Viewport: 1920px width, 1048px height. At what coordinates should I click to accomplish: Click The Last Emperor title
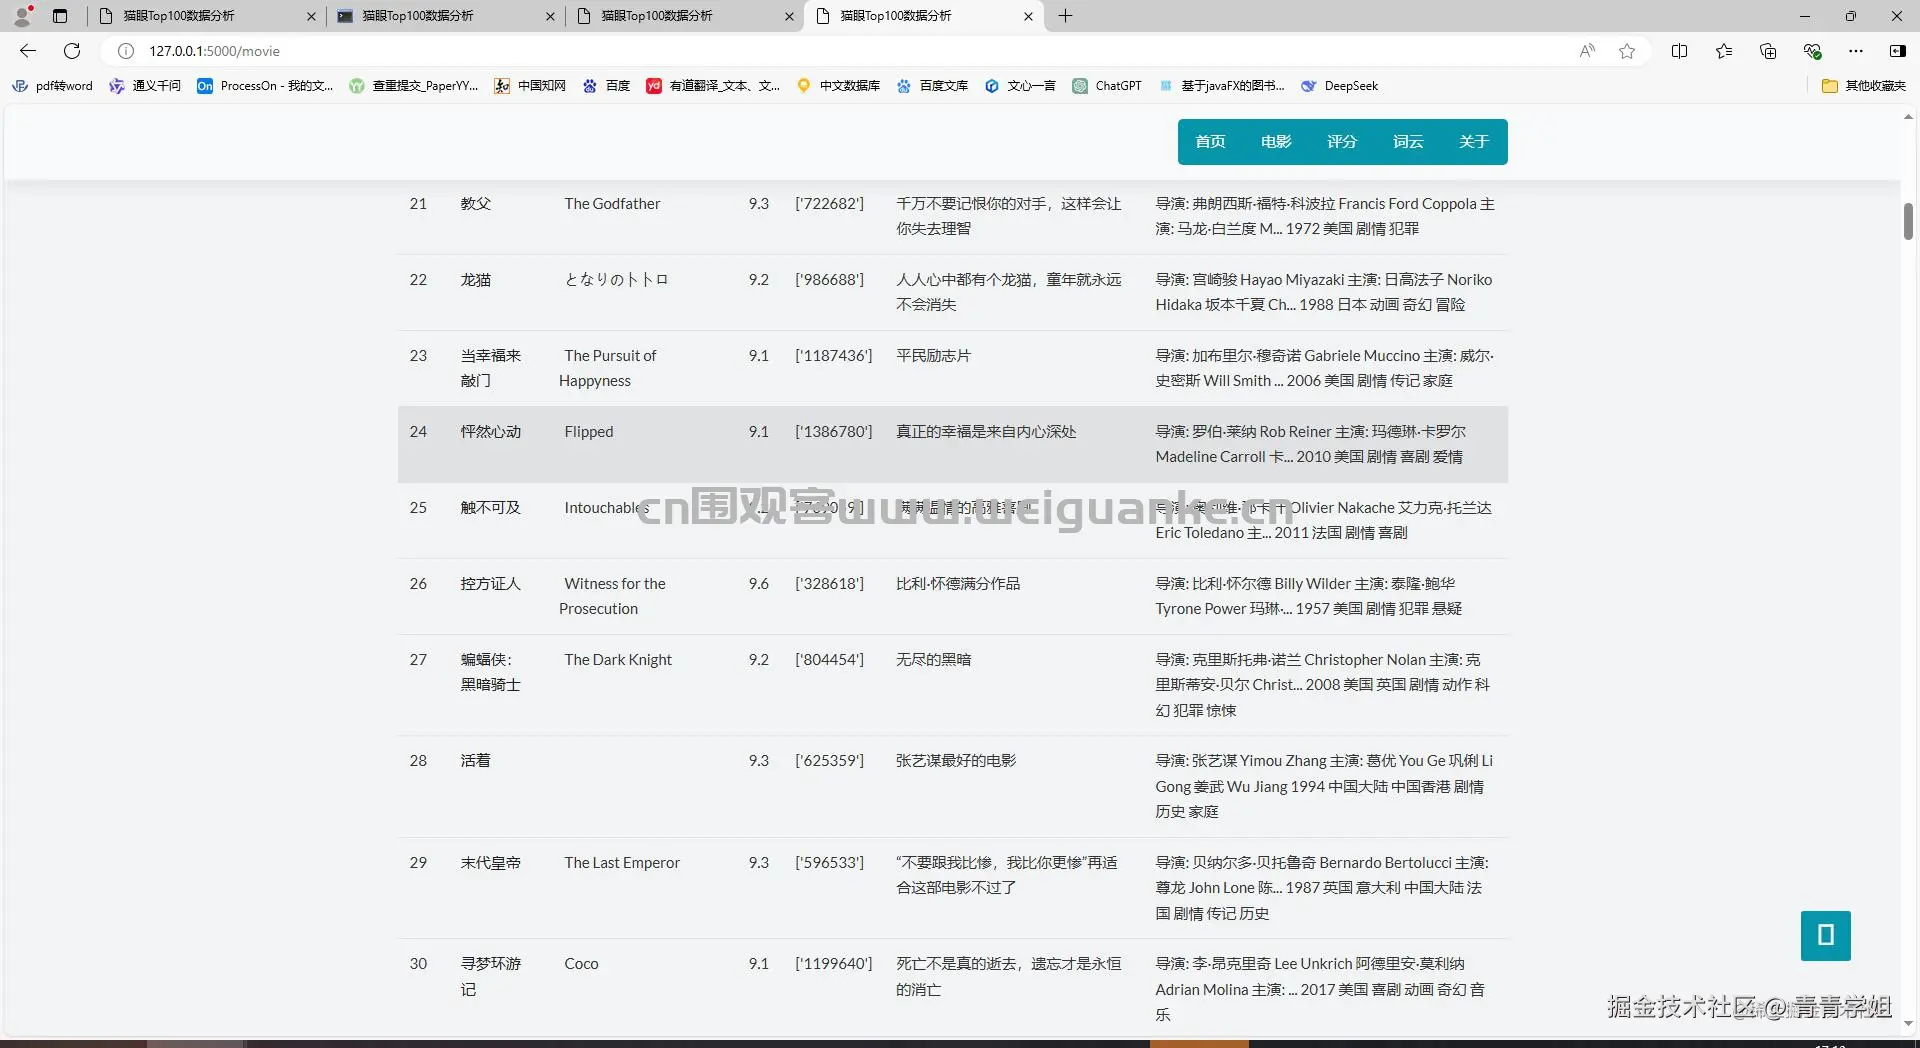[622, 863]
